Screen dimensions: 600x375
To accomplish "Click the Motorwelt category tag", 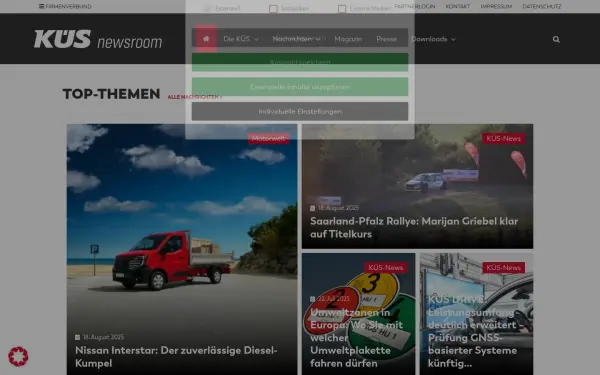I will [269, 139].
